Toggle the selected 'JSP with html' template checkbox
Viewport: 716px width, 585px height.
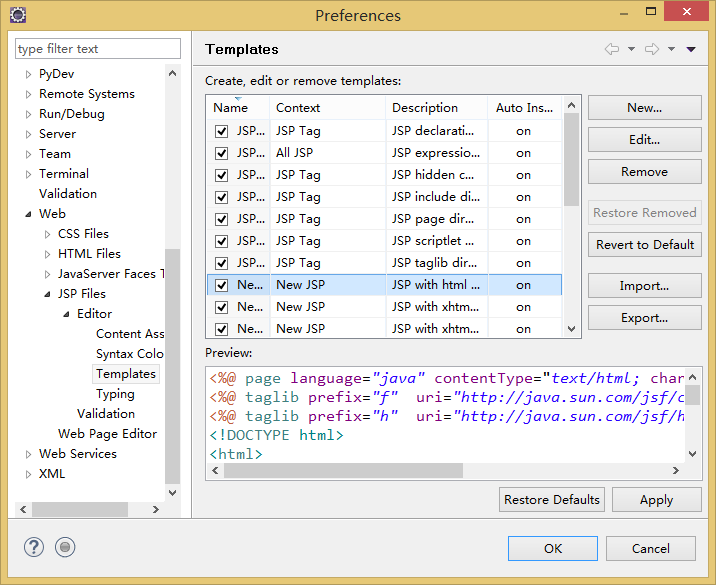[x=221, y=285]
